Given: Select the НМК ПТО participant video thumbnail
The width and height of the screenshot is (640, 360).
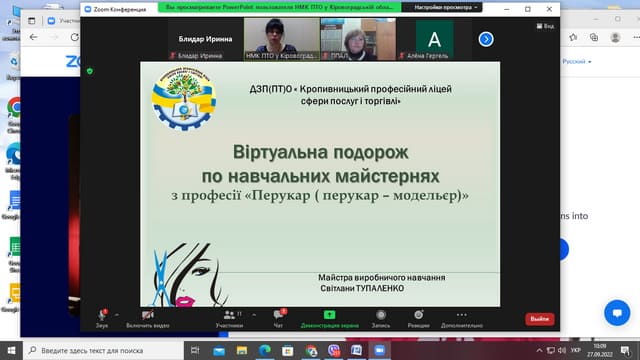Looking at the screenshot, I should pos(282,39).
